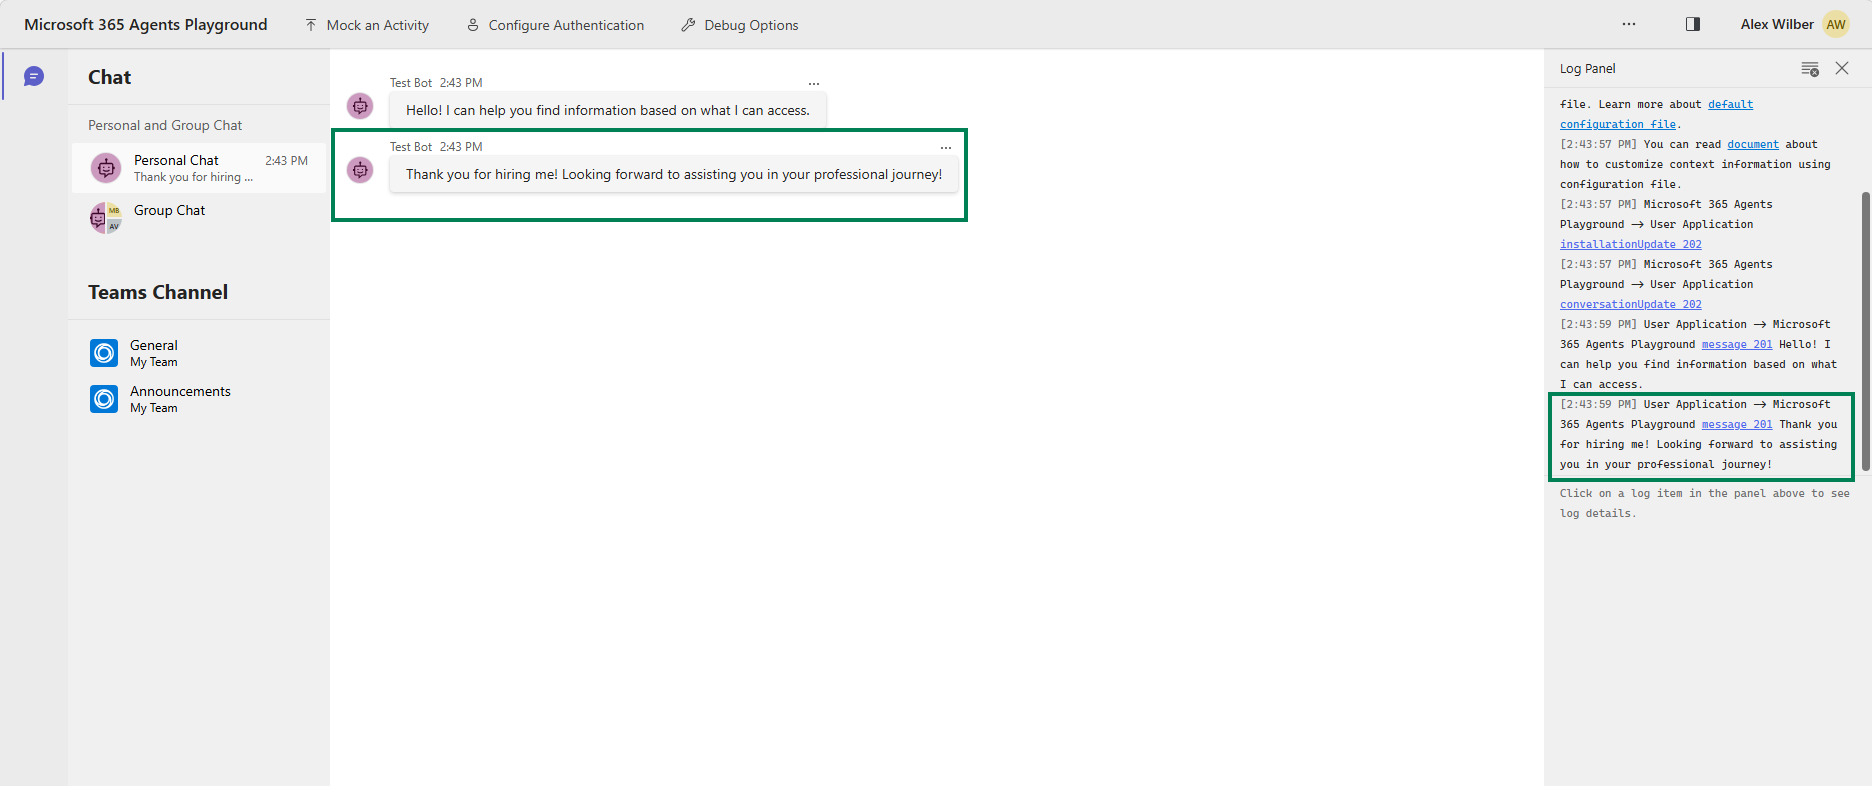The image size is (1872, 786).
Task: Click the Personal and Group Chat label
Action: [165, 125]
